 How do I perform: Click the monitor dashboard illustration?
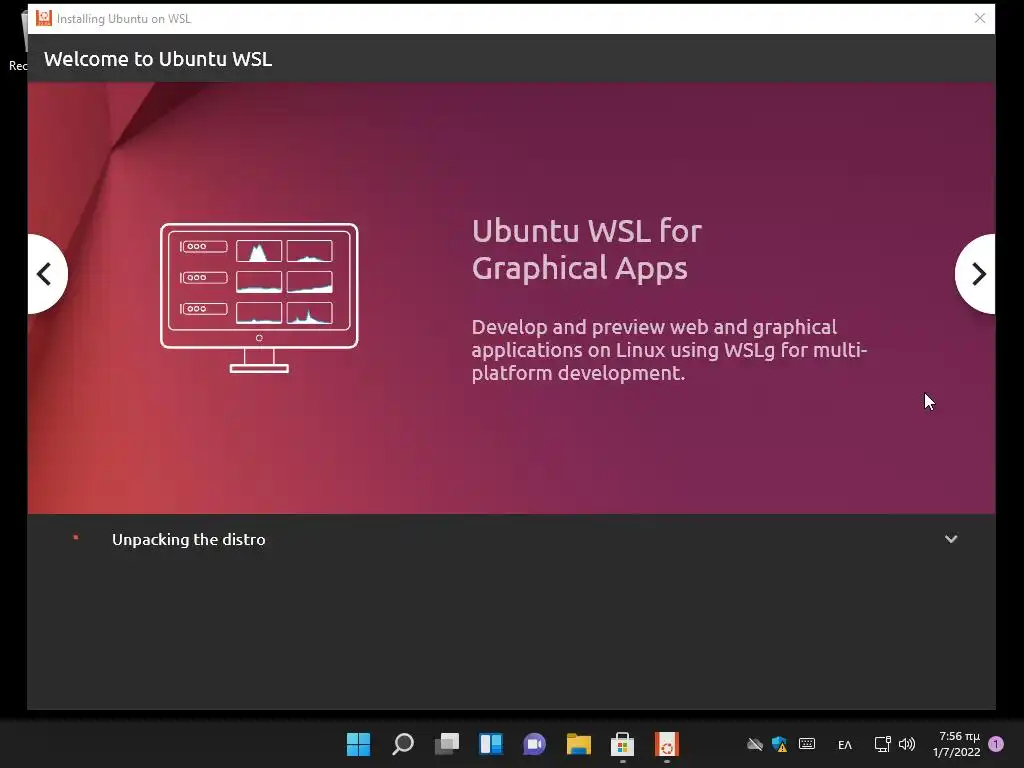pos(259,298)
